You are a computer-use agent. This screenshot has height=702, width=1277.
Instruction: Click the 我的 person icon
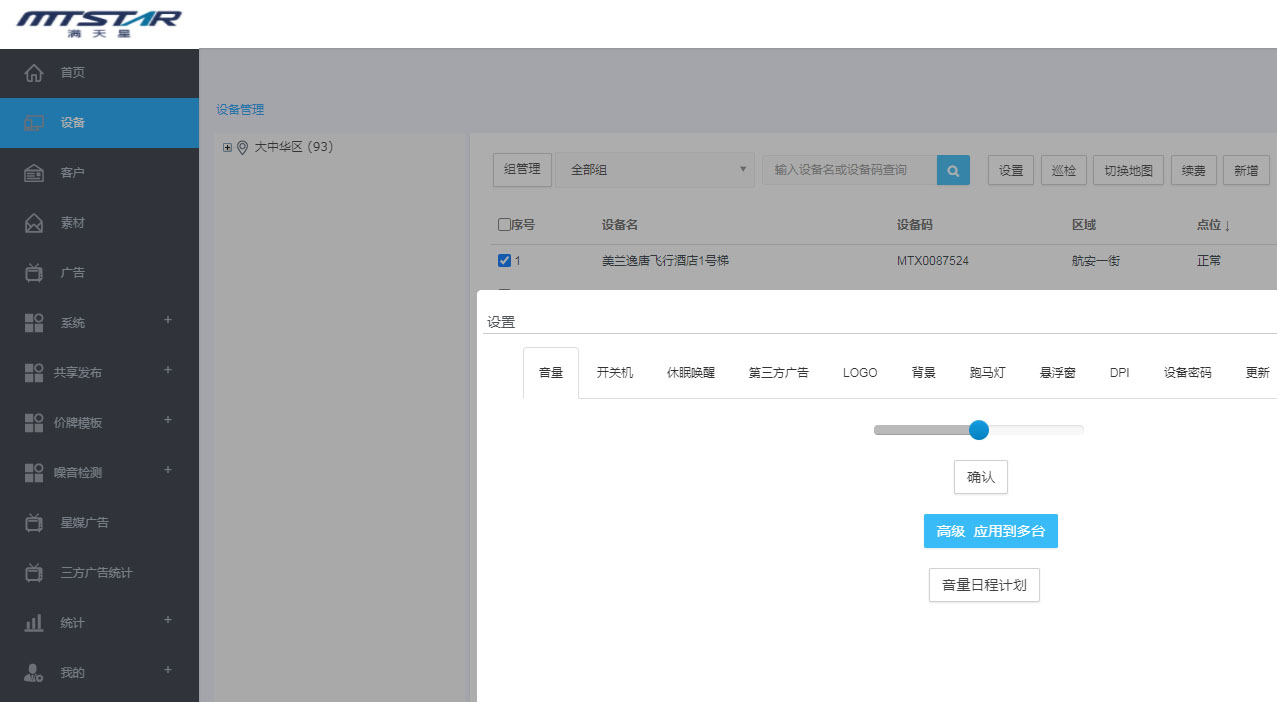point(35,672)
